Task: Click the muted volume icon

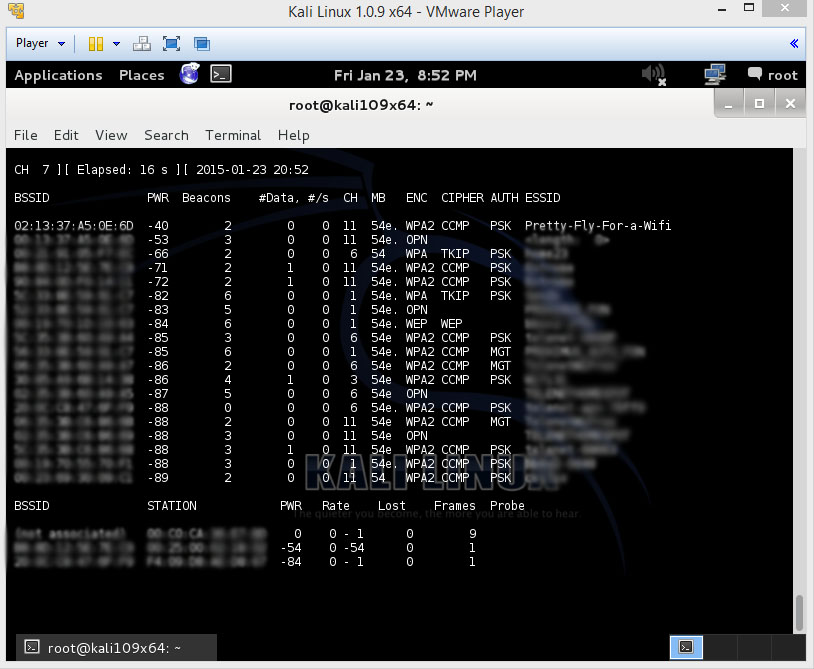Action: tap(654, 74)
